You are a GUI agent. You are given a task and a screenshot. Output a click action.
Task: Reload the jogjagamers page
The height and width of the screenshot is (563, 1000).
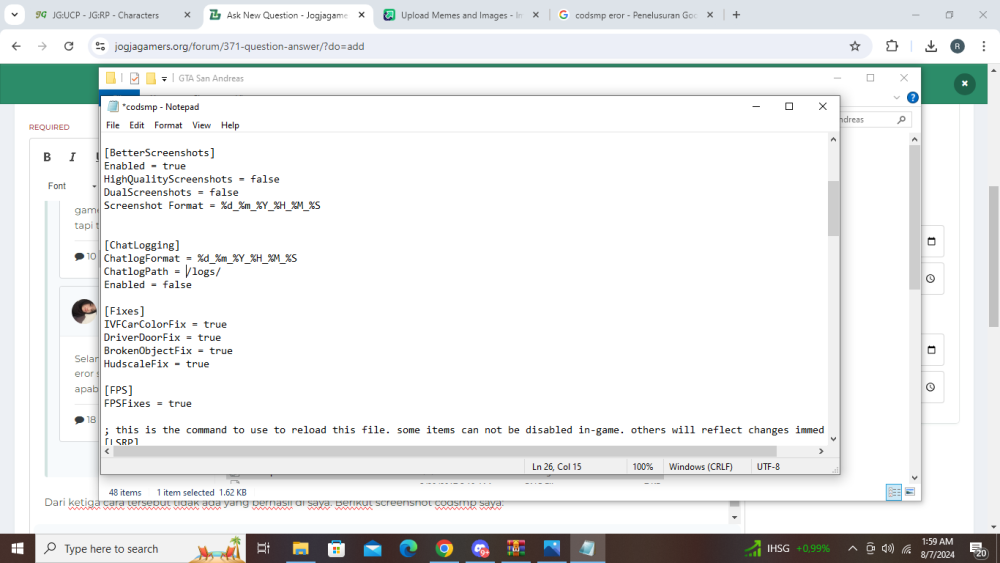69,46
